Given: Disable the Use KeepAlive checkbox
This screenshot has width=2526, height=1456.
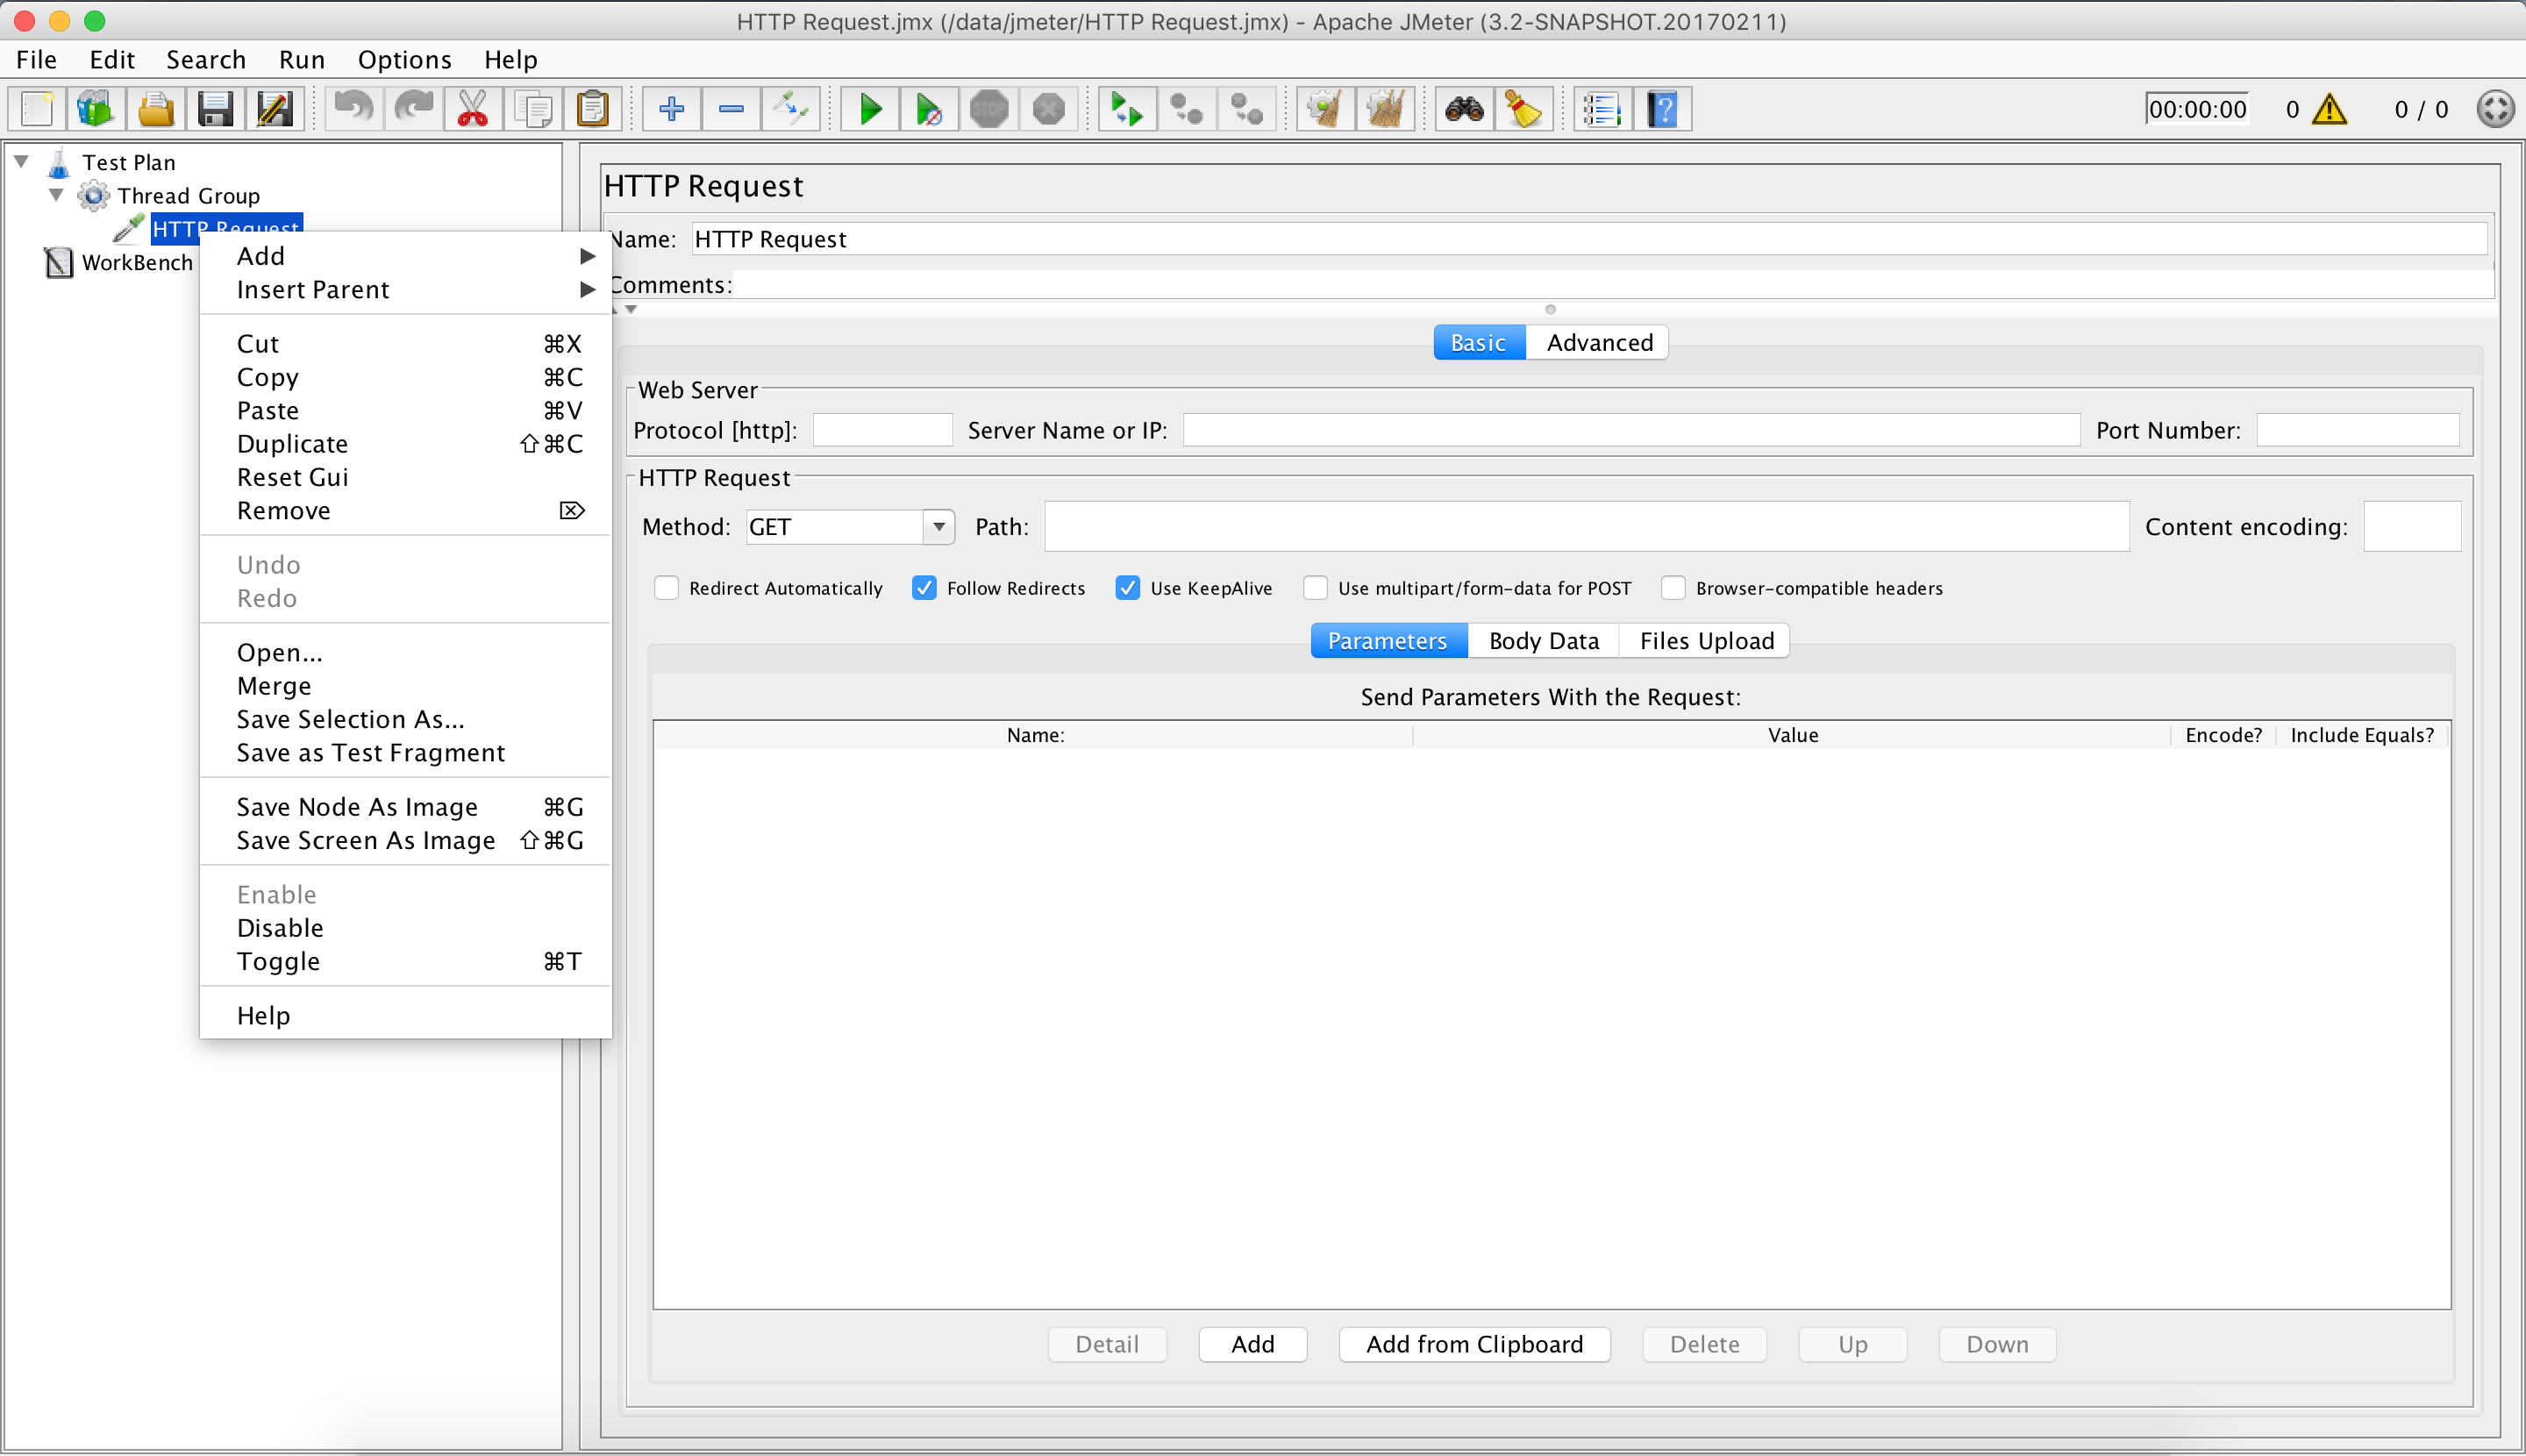Looking at the screenshot, I should pos(1127,588).
